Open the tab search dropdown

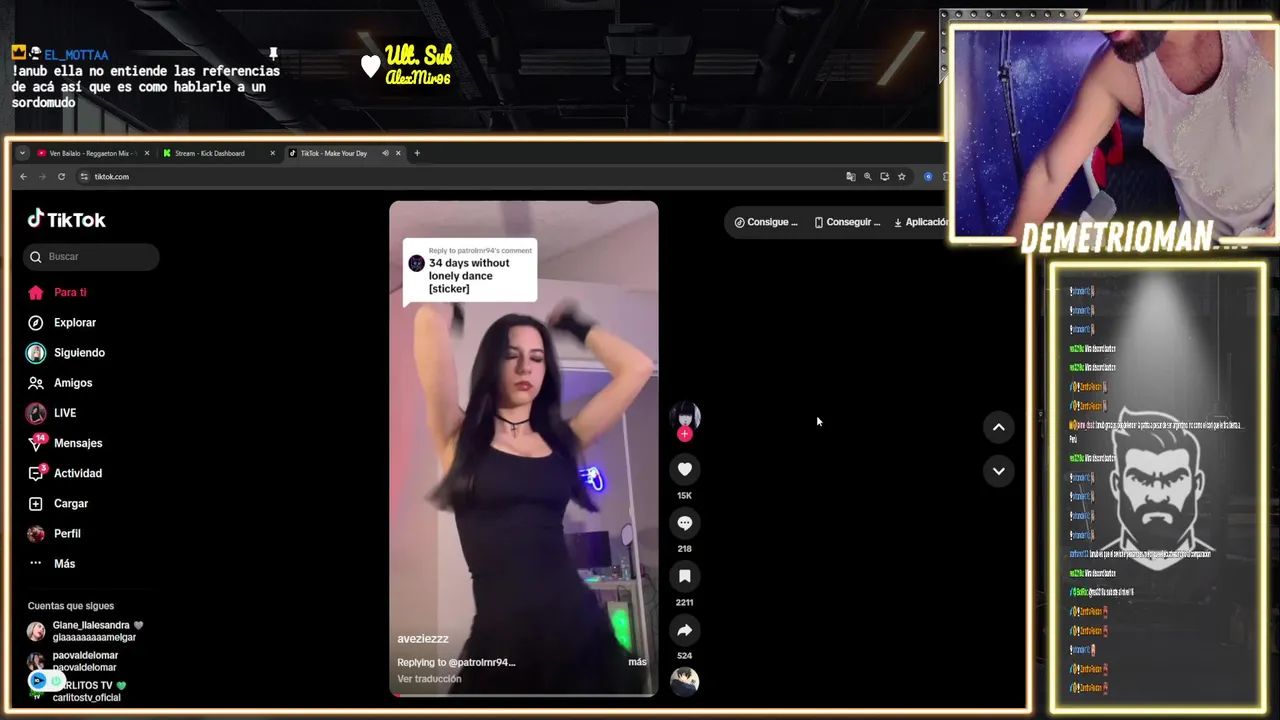click(22, 153)
